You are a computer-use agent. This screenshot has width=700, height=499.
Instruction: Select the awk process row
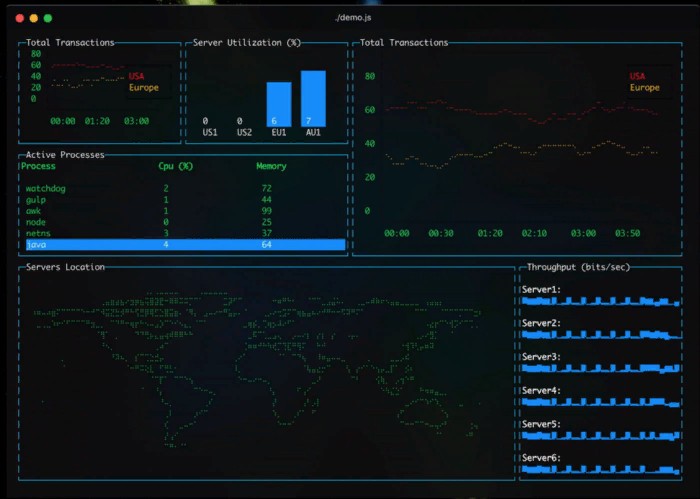185,211
